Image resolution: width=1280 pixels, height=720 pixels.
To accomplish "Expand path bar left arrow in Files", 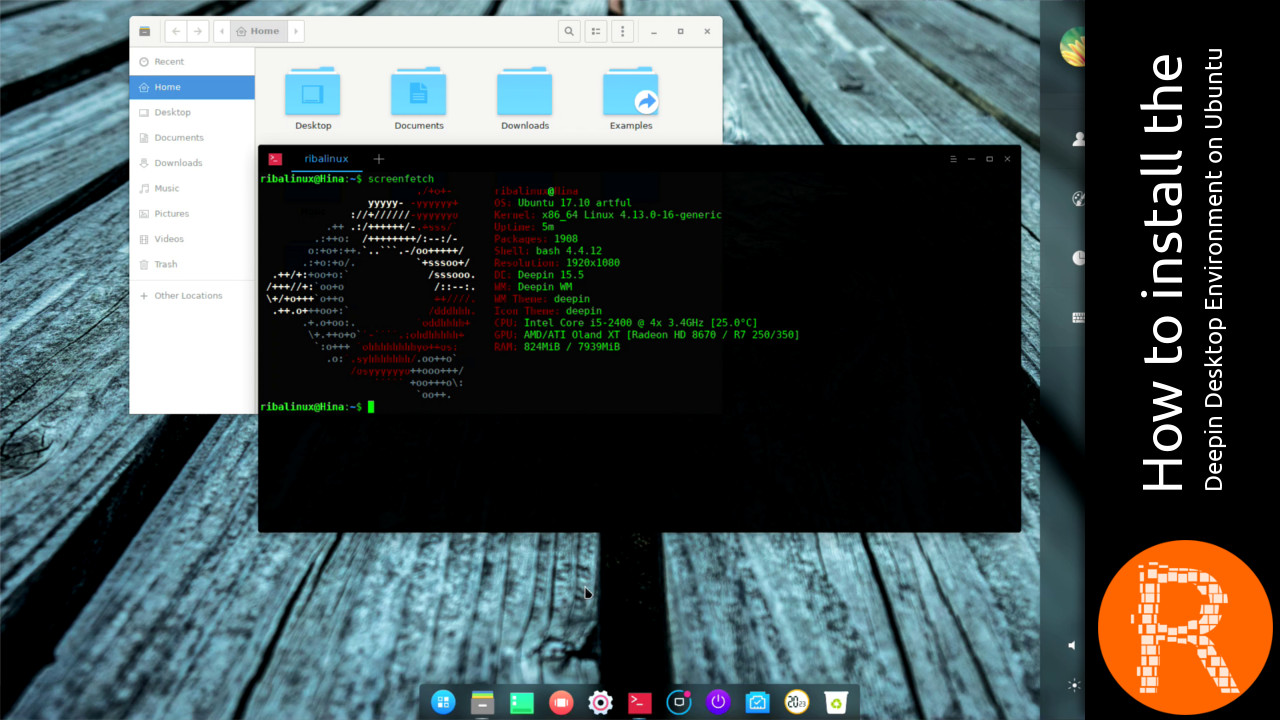I will point(221,31).
